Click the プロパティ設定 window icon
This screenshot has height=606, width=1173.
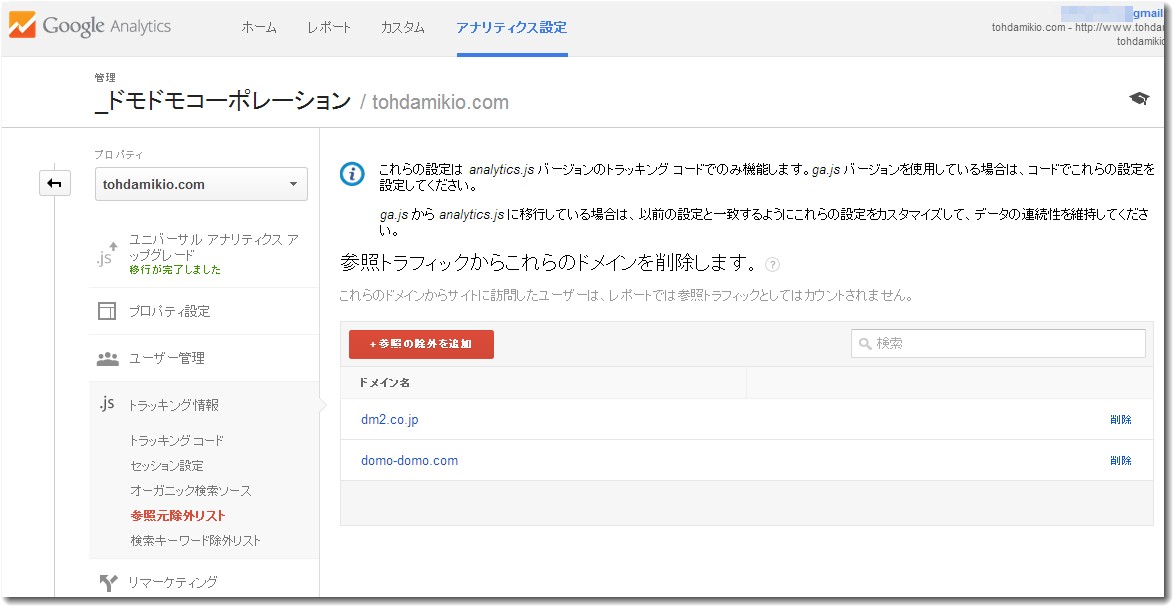(107, 311)
